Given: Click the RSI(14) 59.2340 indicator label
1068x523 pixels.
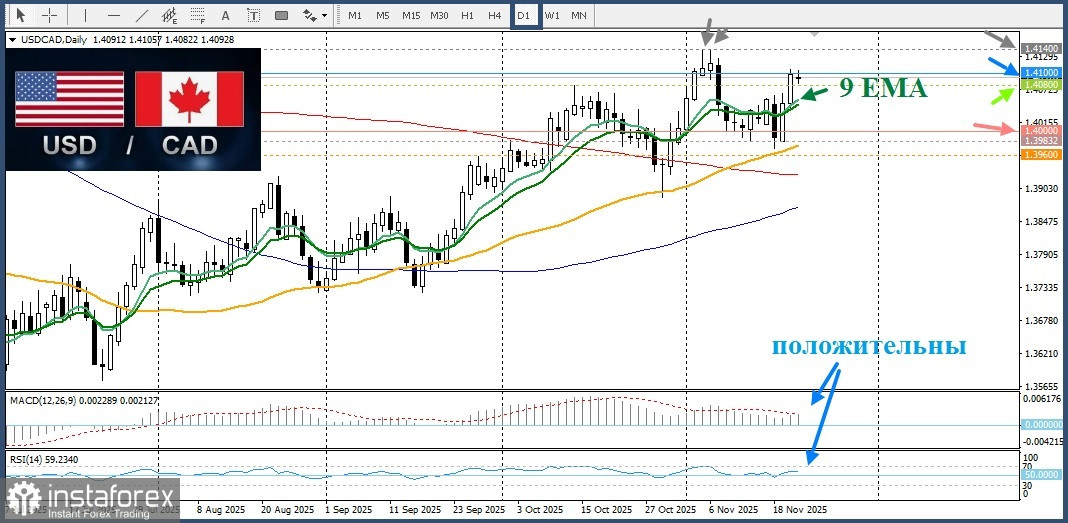Looking at the screenshot, I should pyautogui.click(x=44, y=460).
